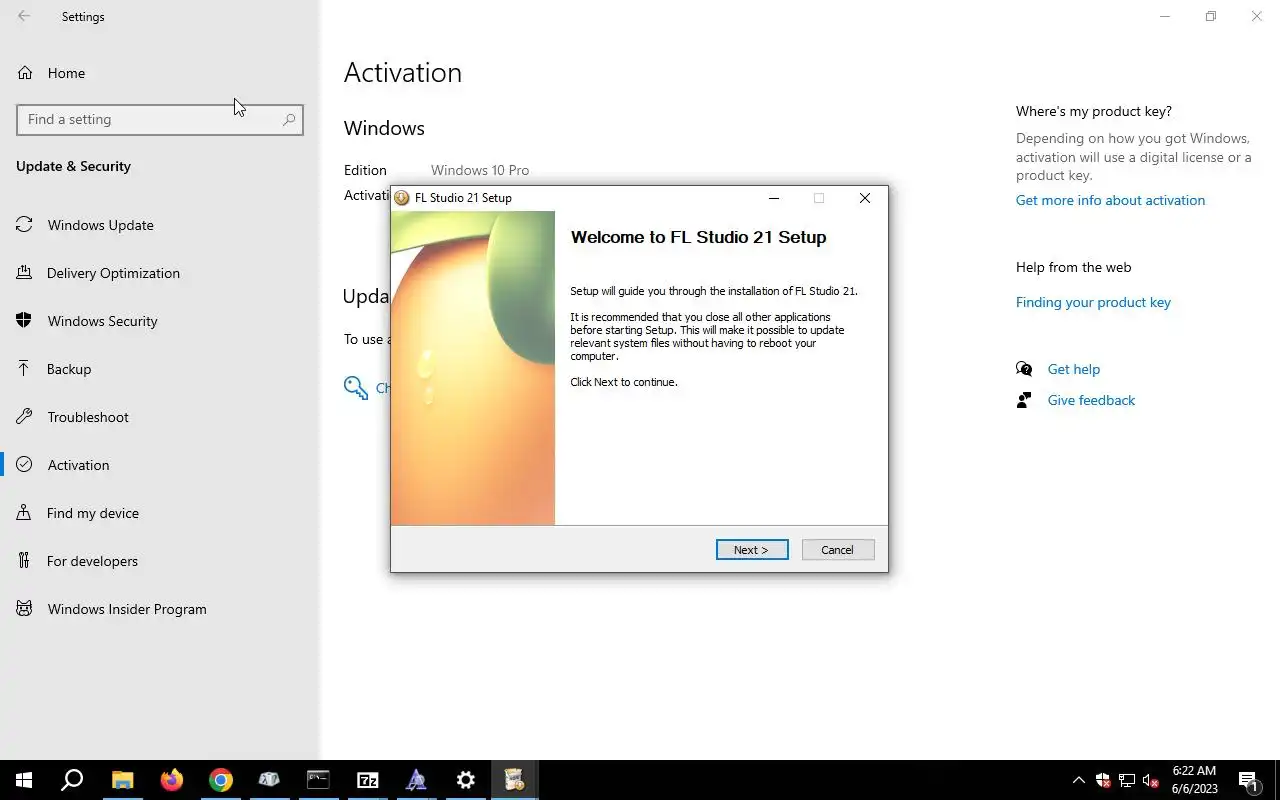Open Get more info about activation link
Viewport: 1280px width, 800px height.
point(1110,200)
